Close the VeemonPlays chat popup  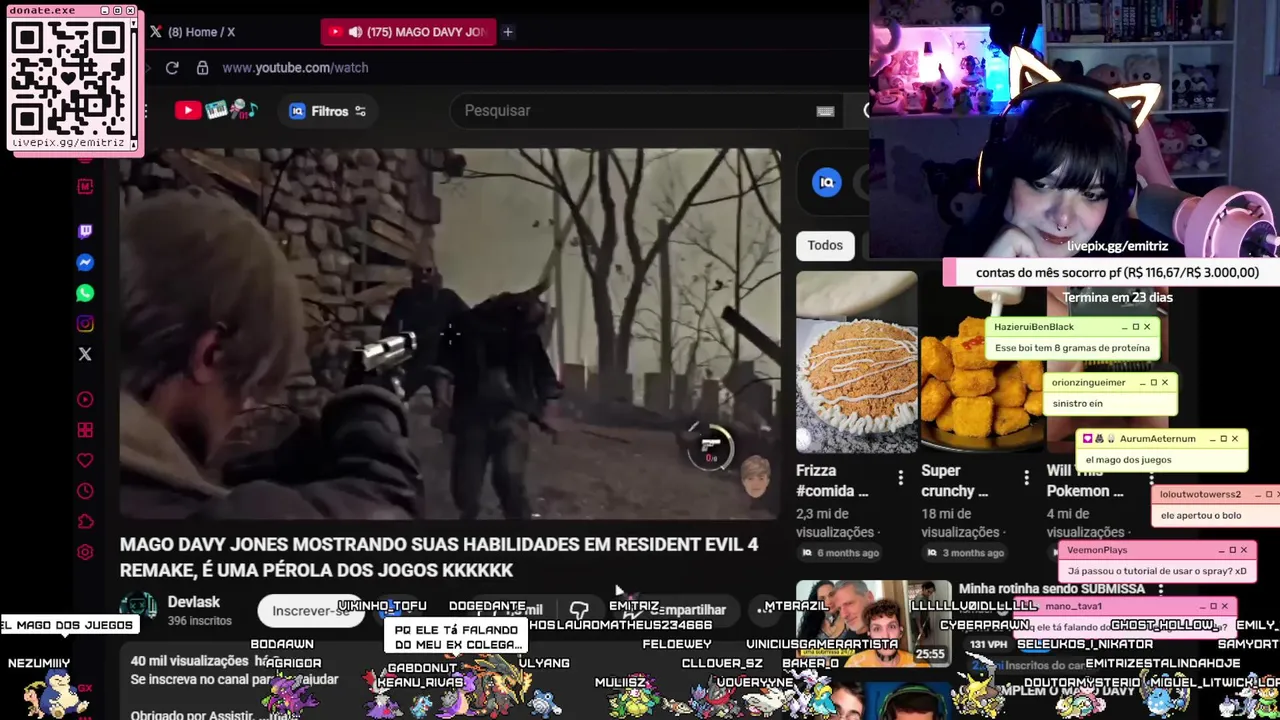1244,550
